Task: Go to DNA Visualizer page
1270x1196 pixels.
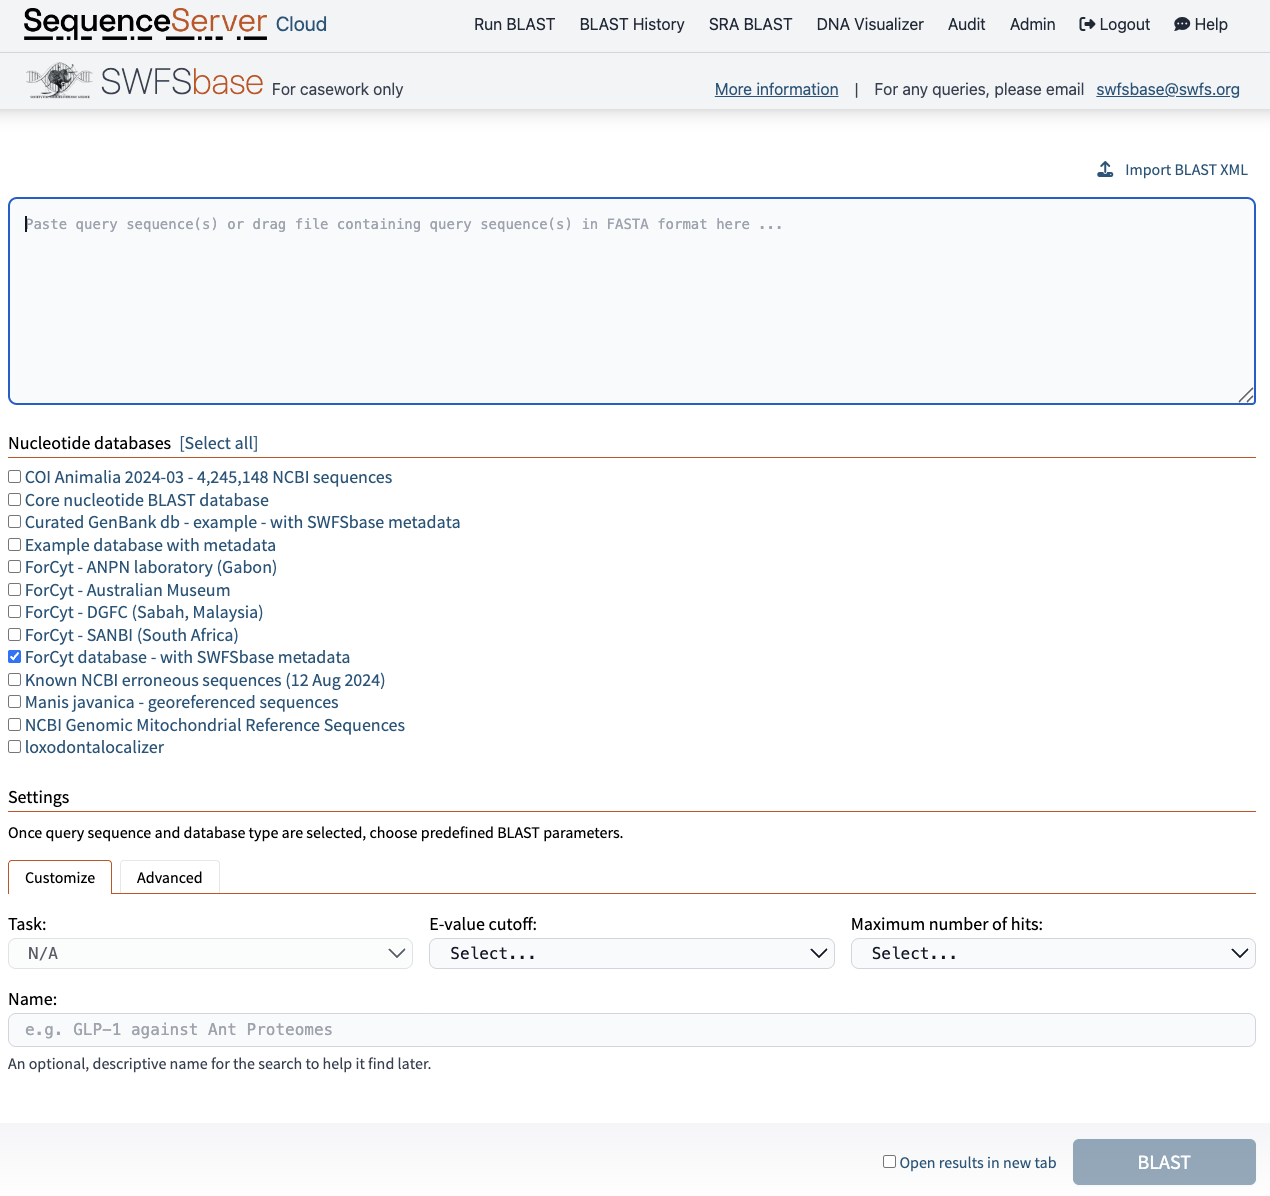Action: pos(869,24)
